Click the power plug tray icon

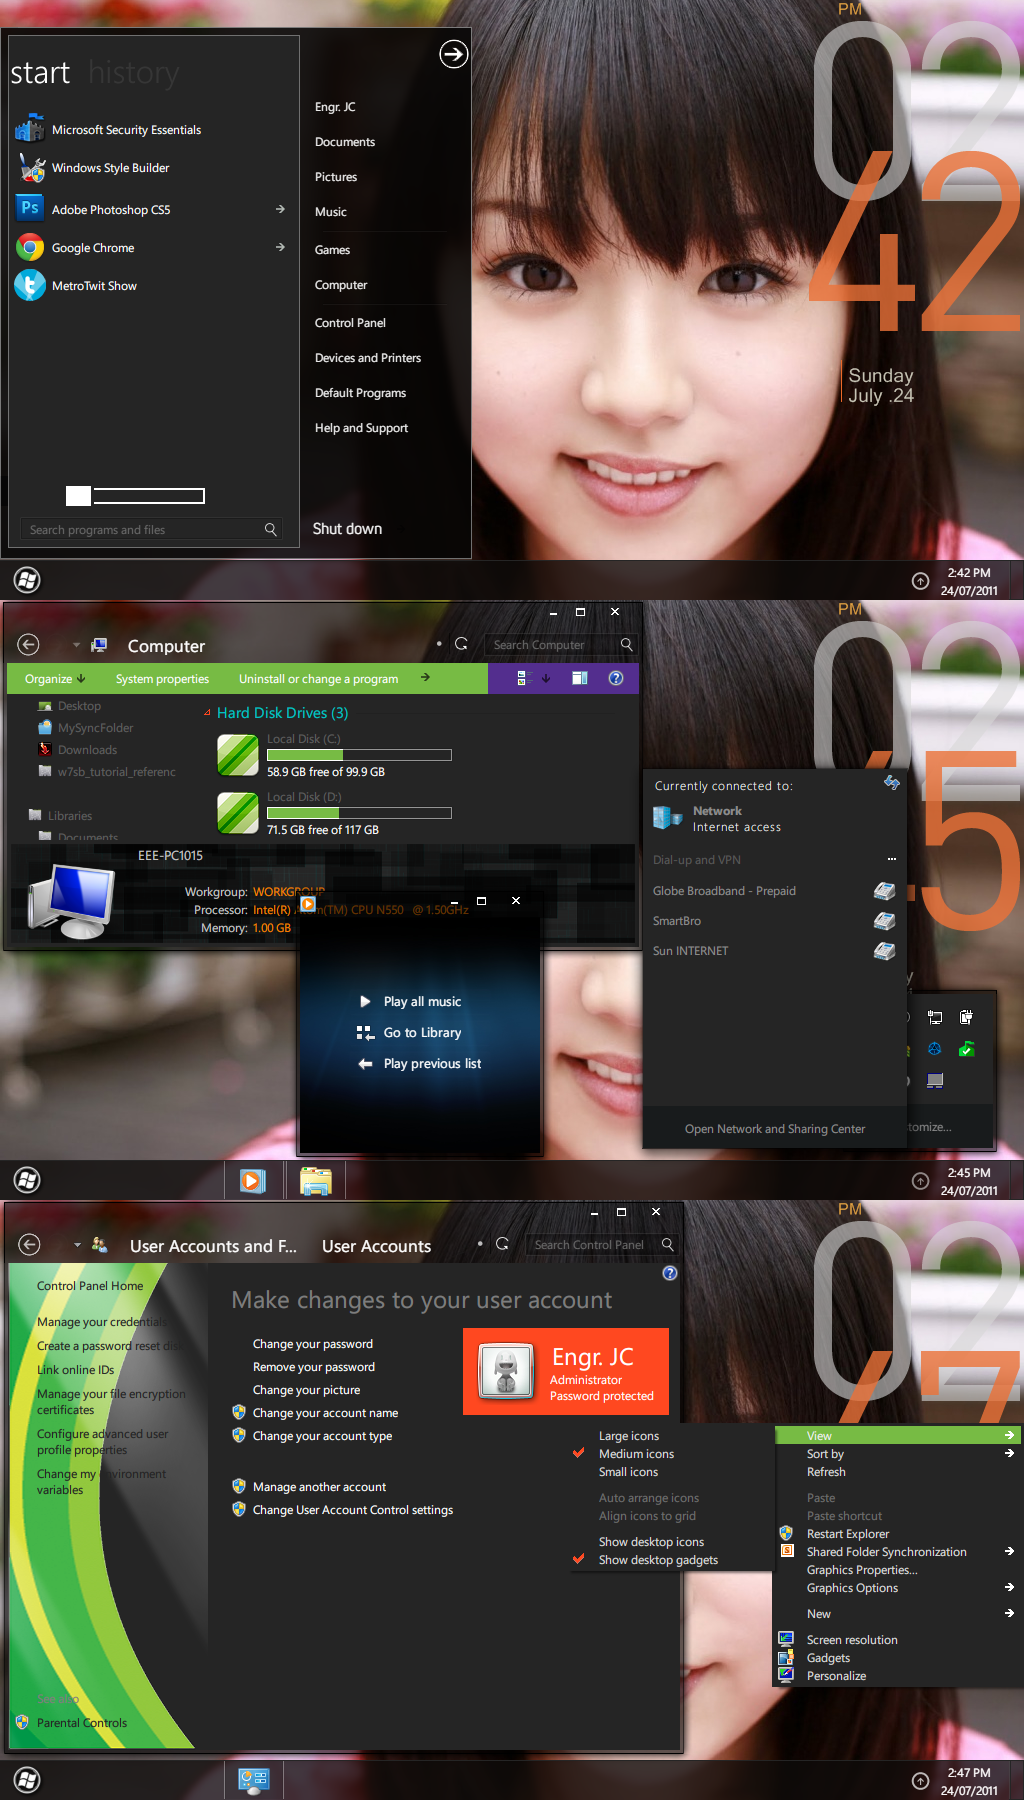pos(966,1017)
